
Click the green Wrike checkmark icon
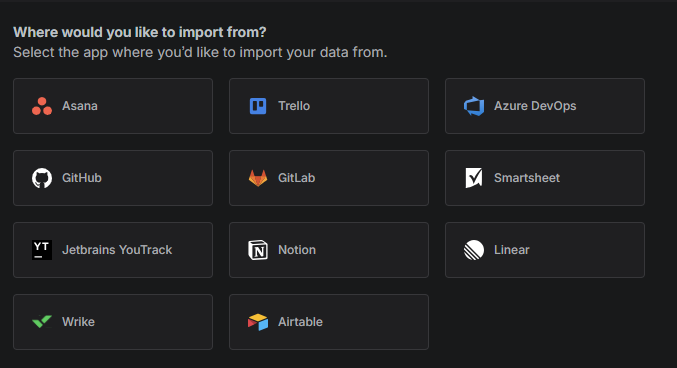(x=42, y=322)
